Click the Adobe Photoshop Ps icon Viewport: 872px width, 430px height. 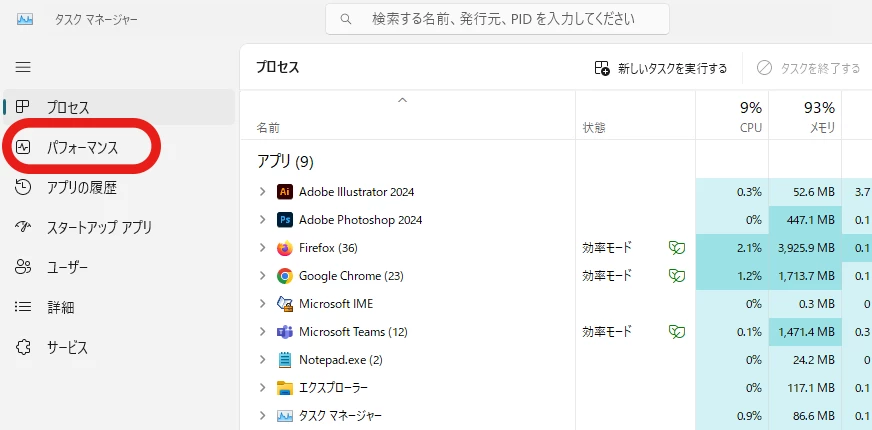(x=285, y=220)
